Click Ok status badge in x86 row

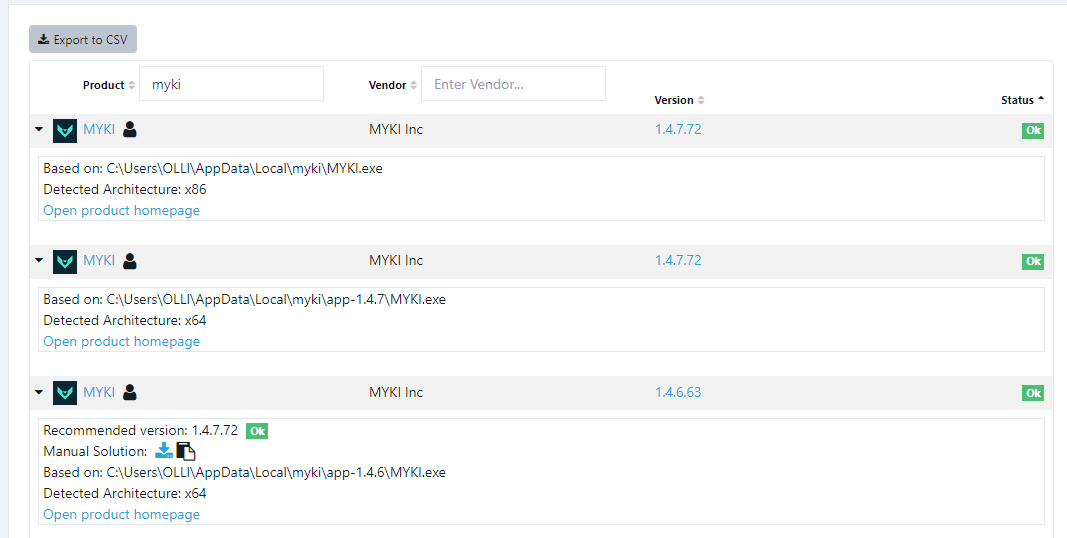1033,131
